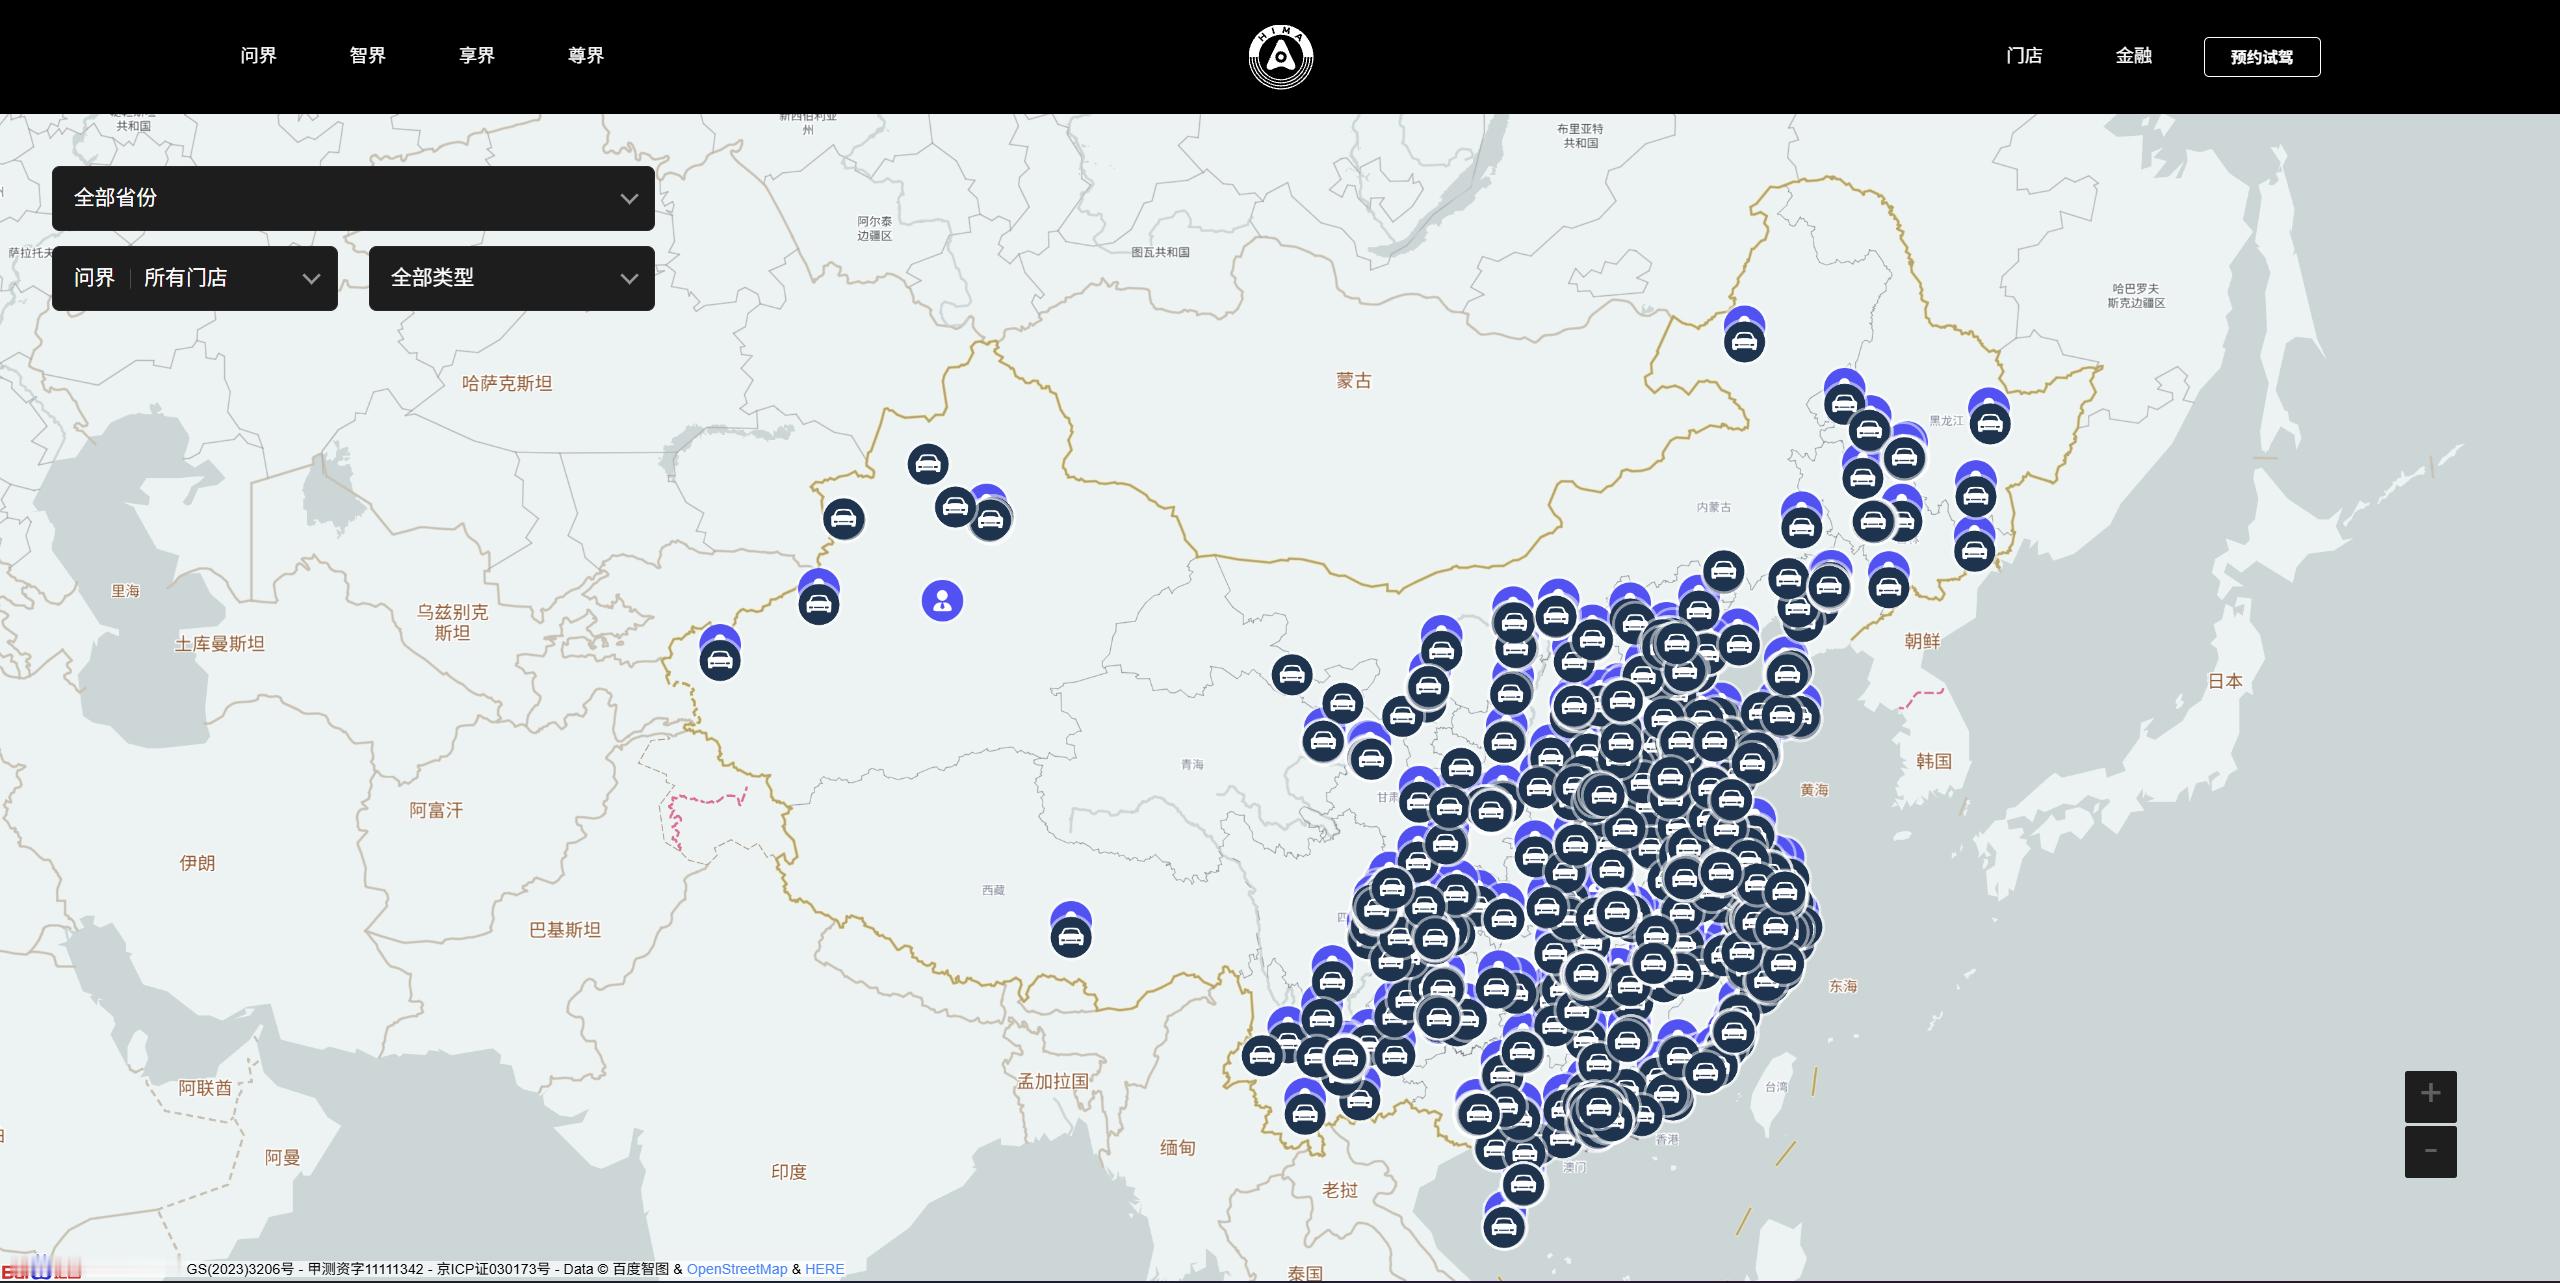The height and width of the screenshot is (1283, 2560).
Task: Go to the 门店 stores page
Action: 2024,56
